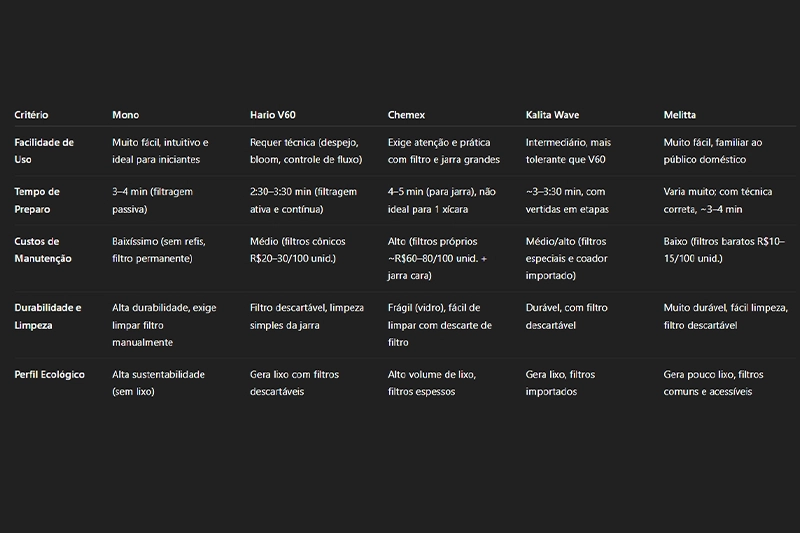
Task: Click the Melitta column header
Action: pos(680,115)
